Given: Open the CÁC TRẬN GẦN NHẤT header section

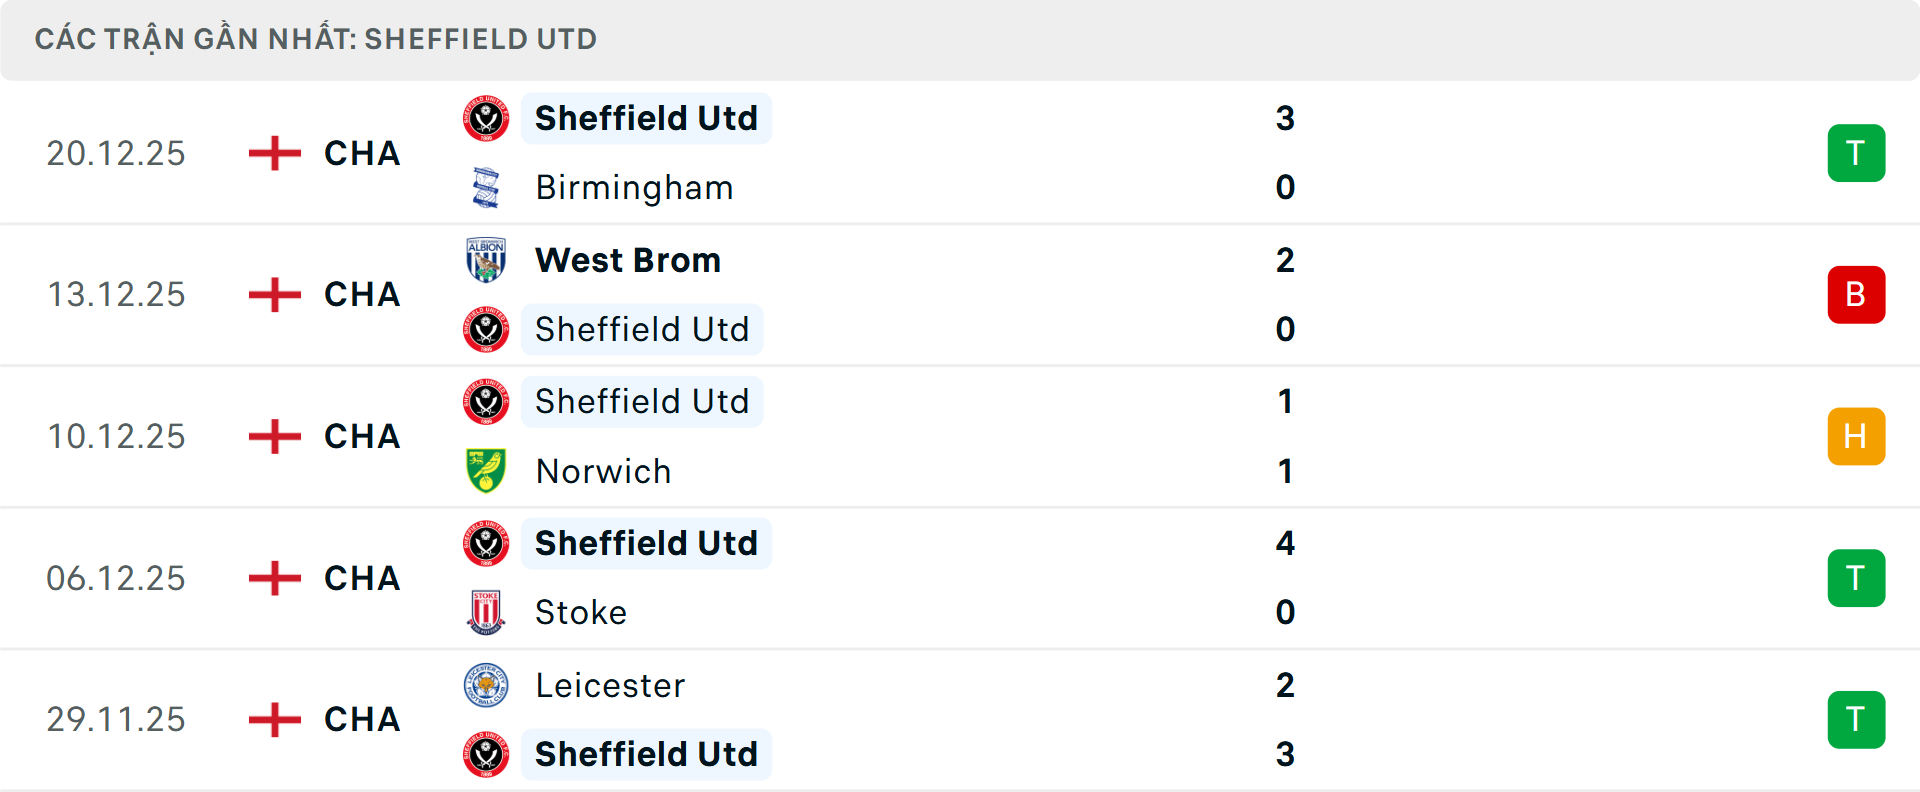Looking at the screenshot, I should point(316,39).
